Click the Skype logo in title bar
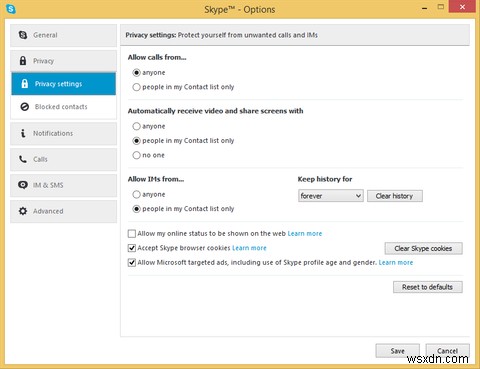This screenshot has height=369, width=480. (11, 9)
